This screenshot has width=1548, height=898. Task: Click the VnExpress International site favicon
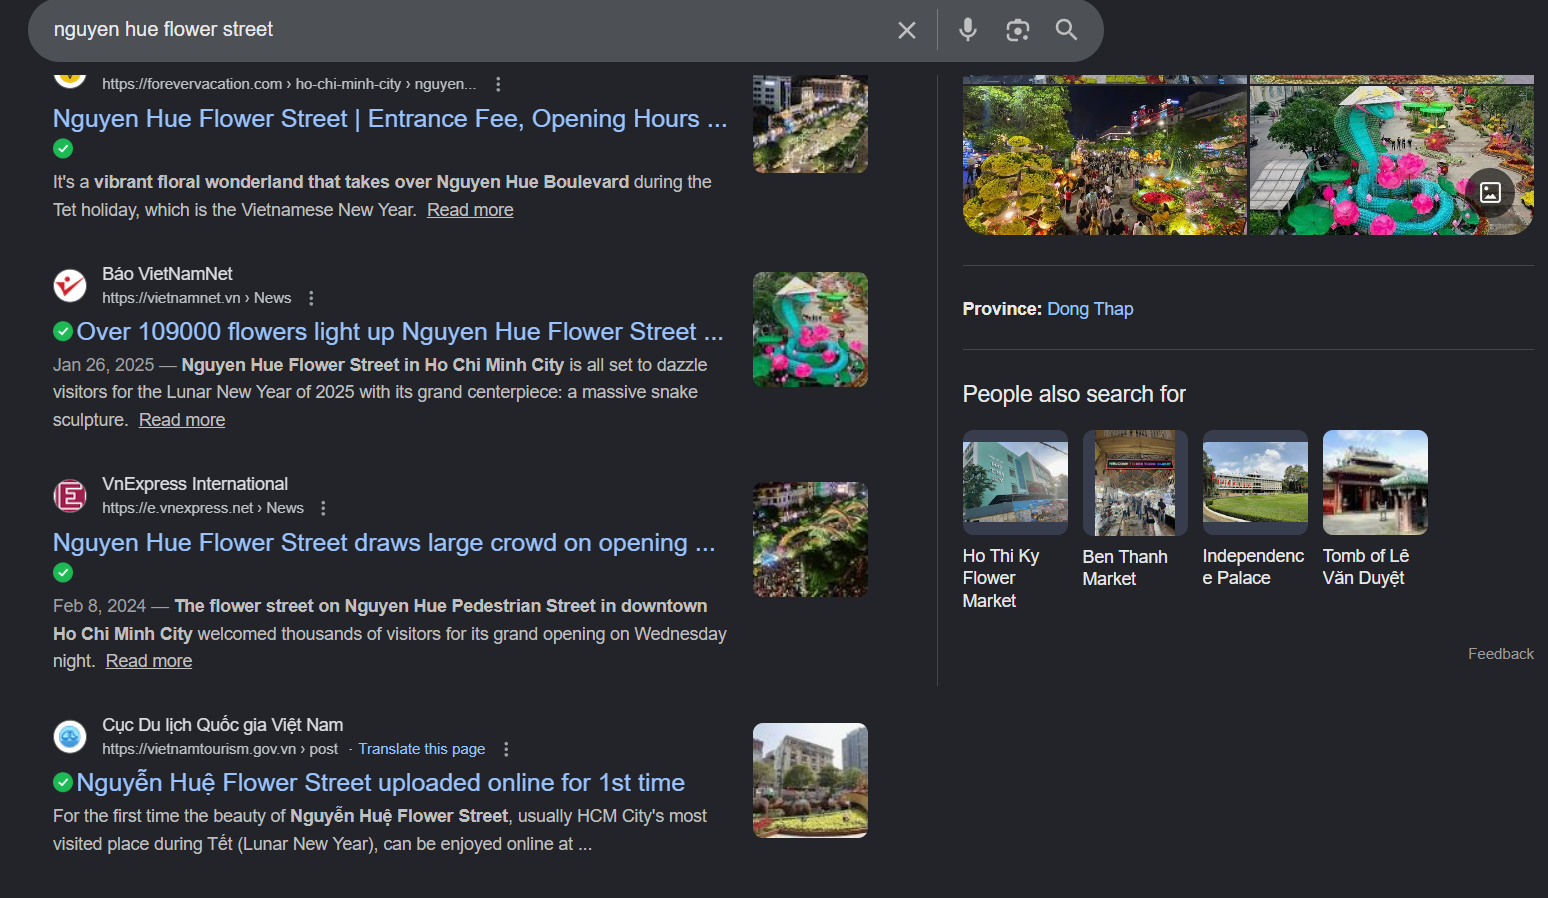click(x=70, y=496)
